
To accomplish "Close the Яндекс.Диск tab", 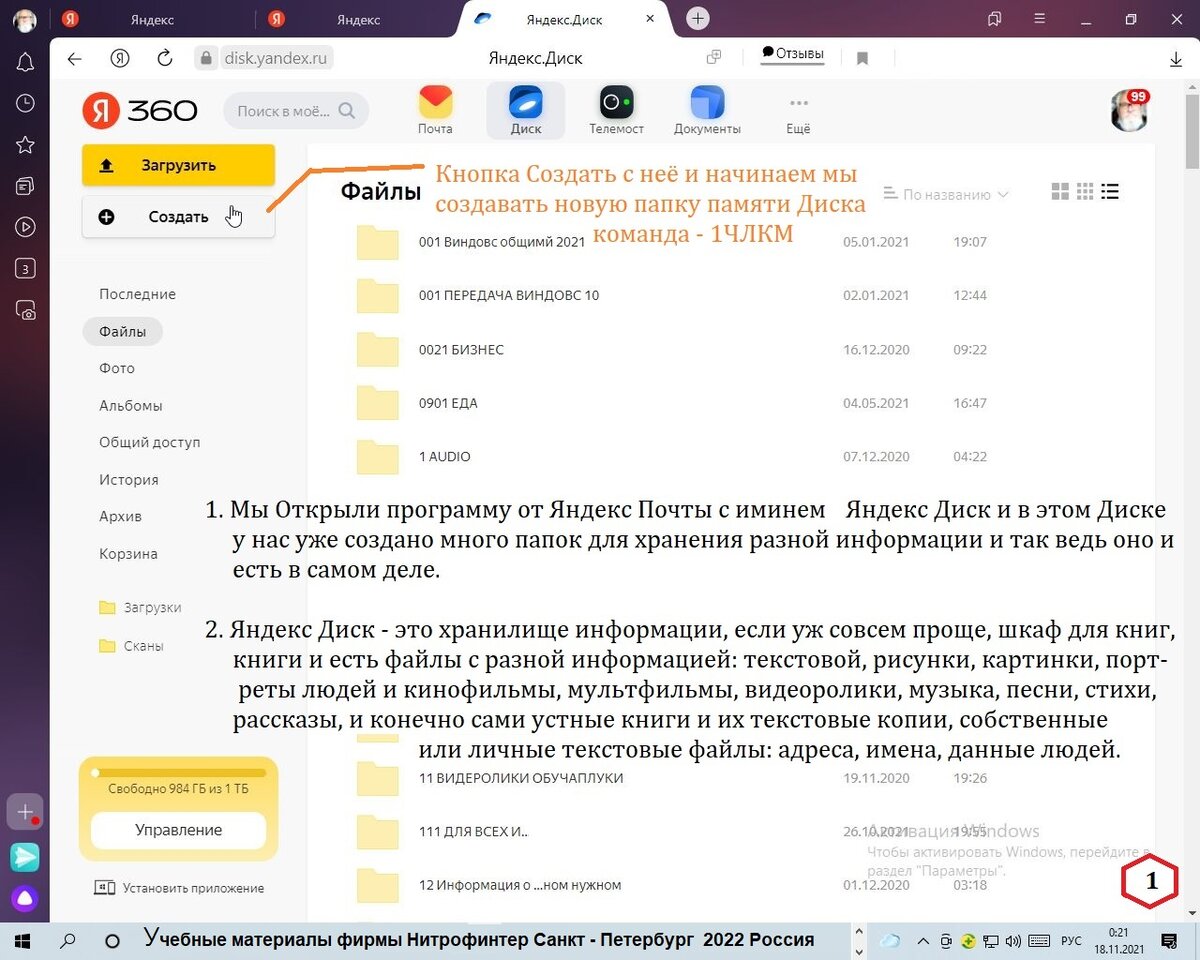I will [651, 19].
